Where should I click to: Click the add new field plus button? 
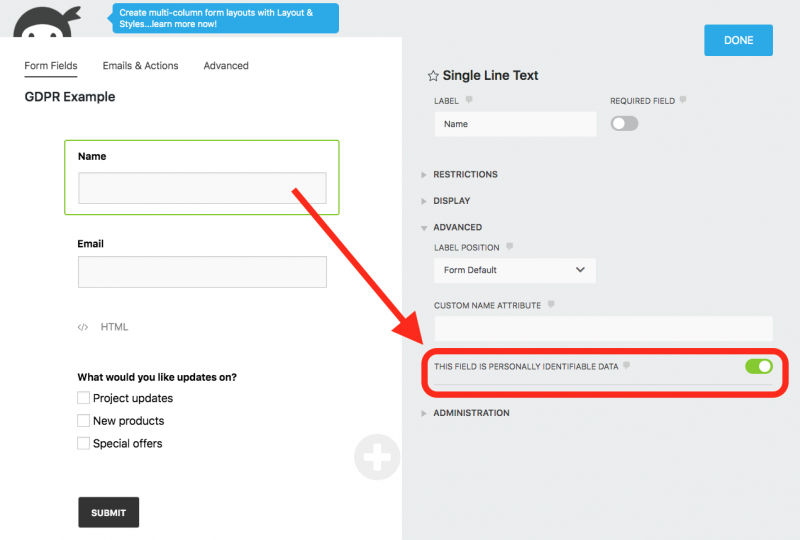(x=377, y=459)
